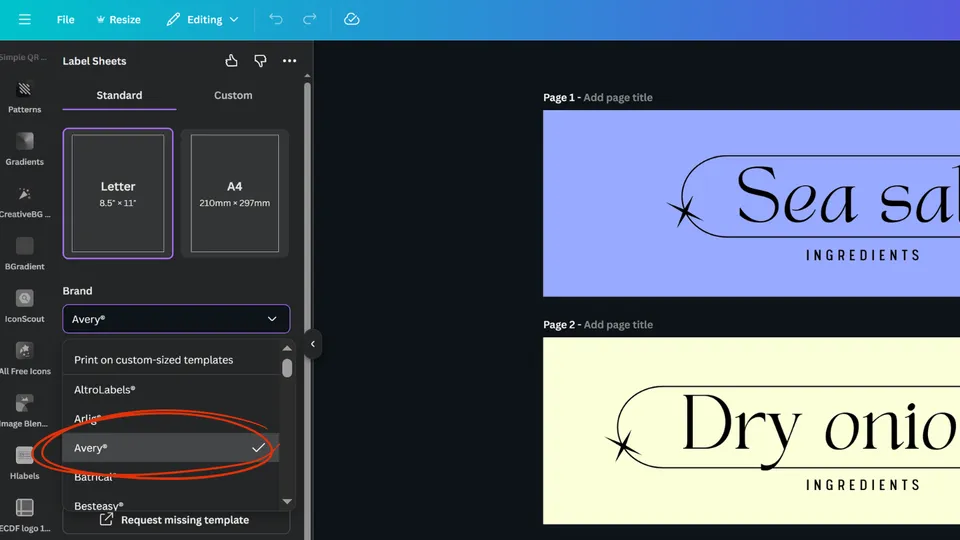960x540 pixels.
Task: Add a title for Page 2
Action: 618,324
